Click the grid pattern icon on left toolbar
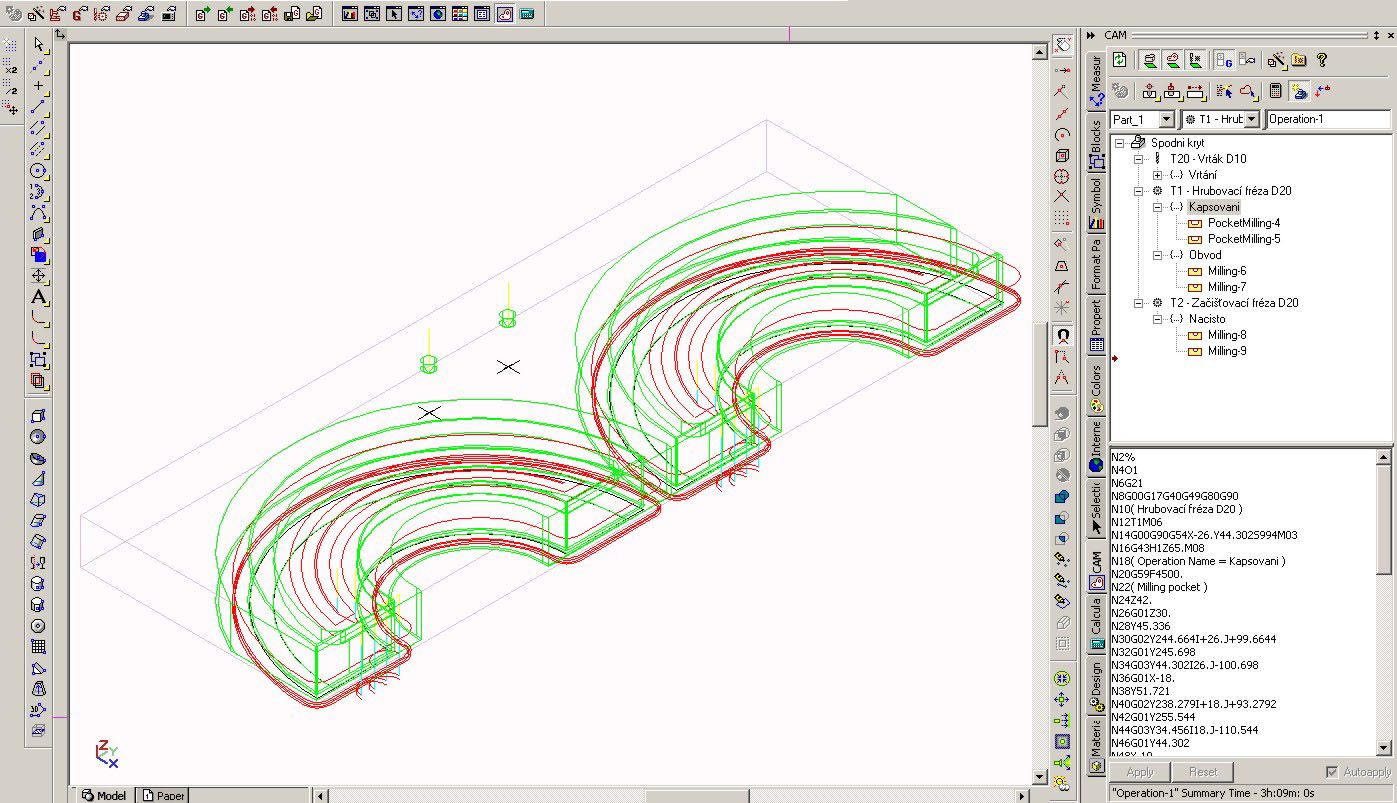 (x=39, y=647)
